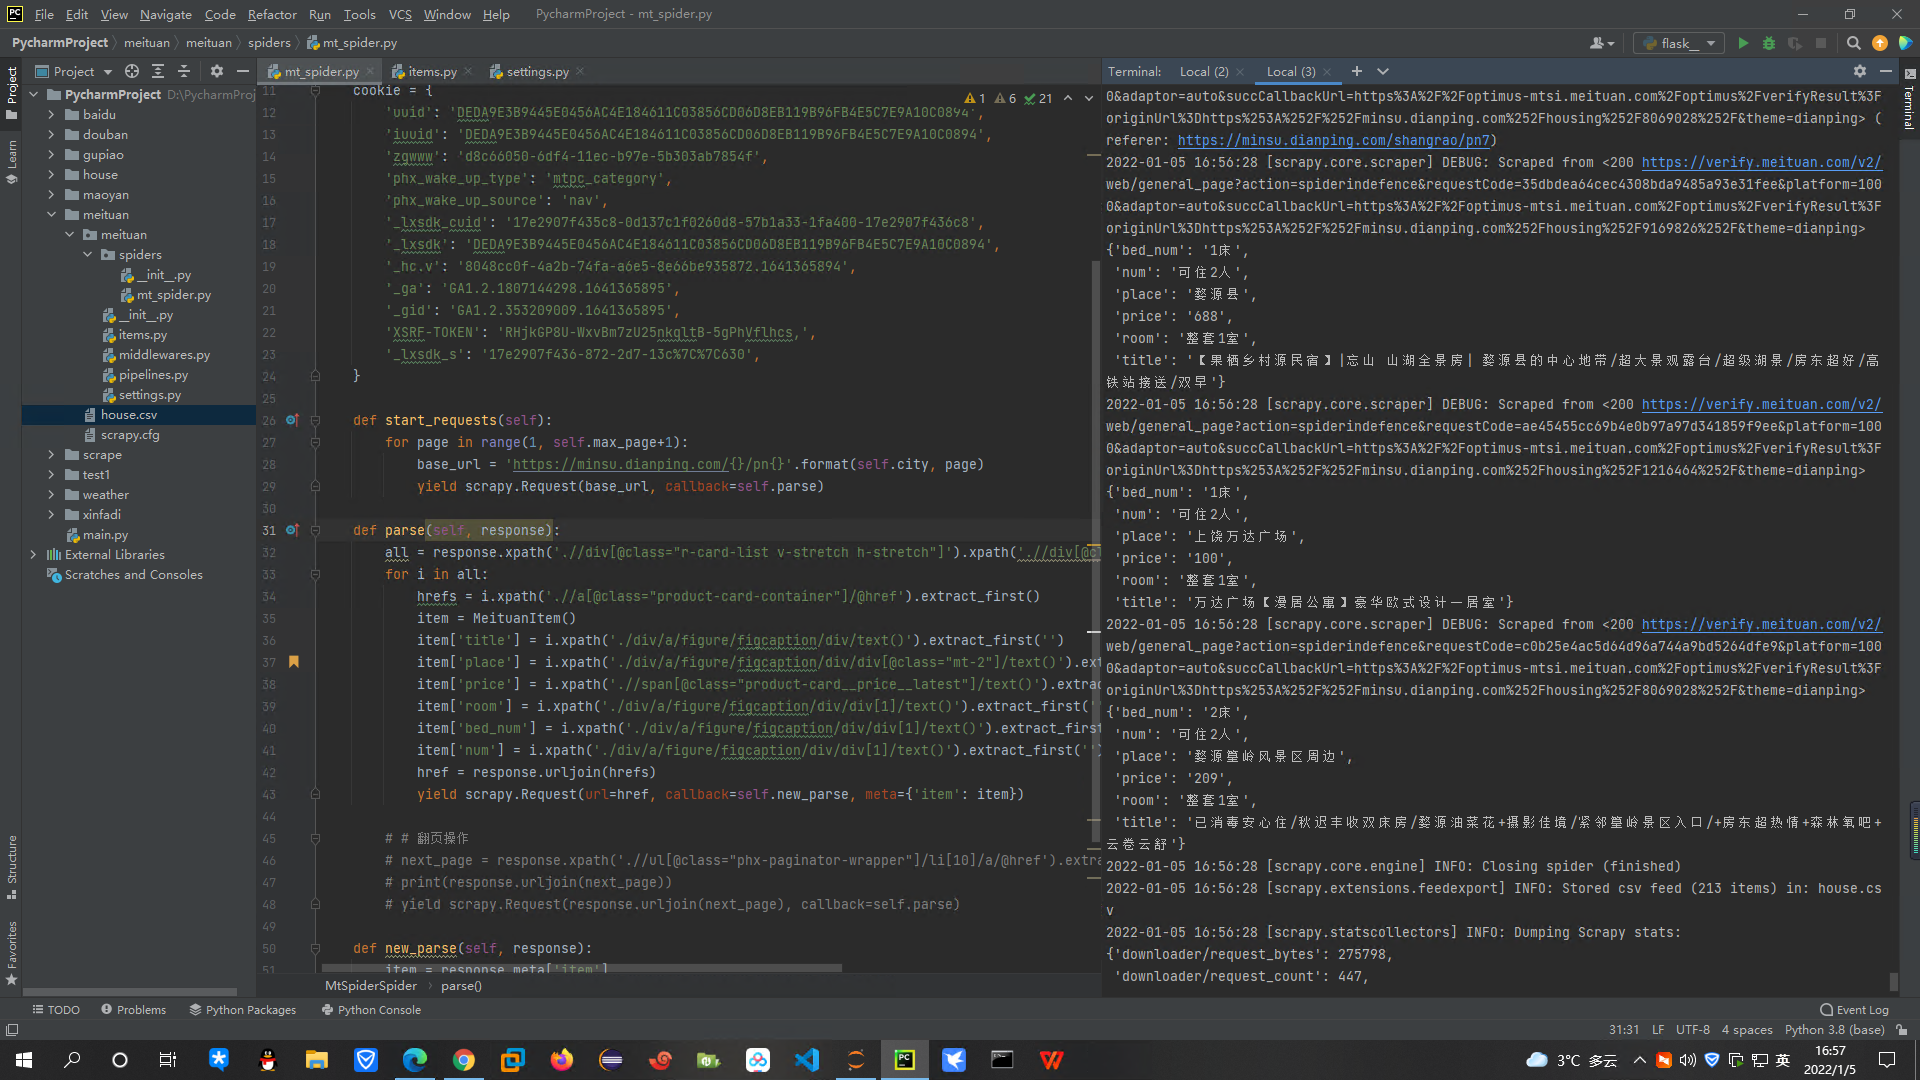Image resolution: width=1920 pixels, height=1080 pixels.
Task: Open the Problems tool window
Action: tap(140, 1009)
